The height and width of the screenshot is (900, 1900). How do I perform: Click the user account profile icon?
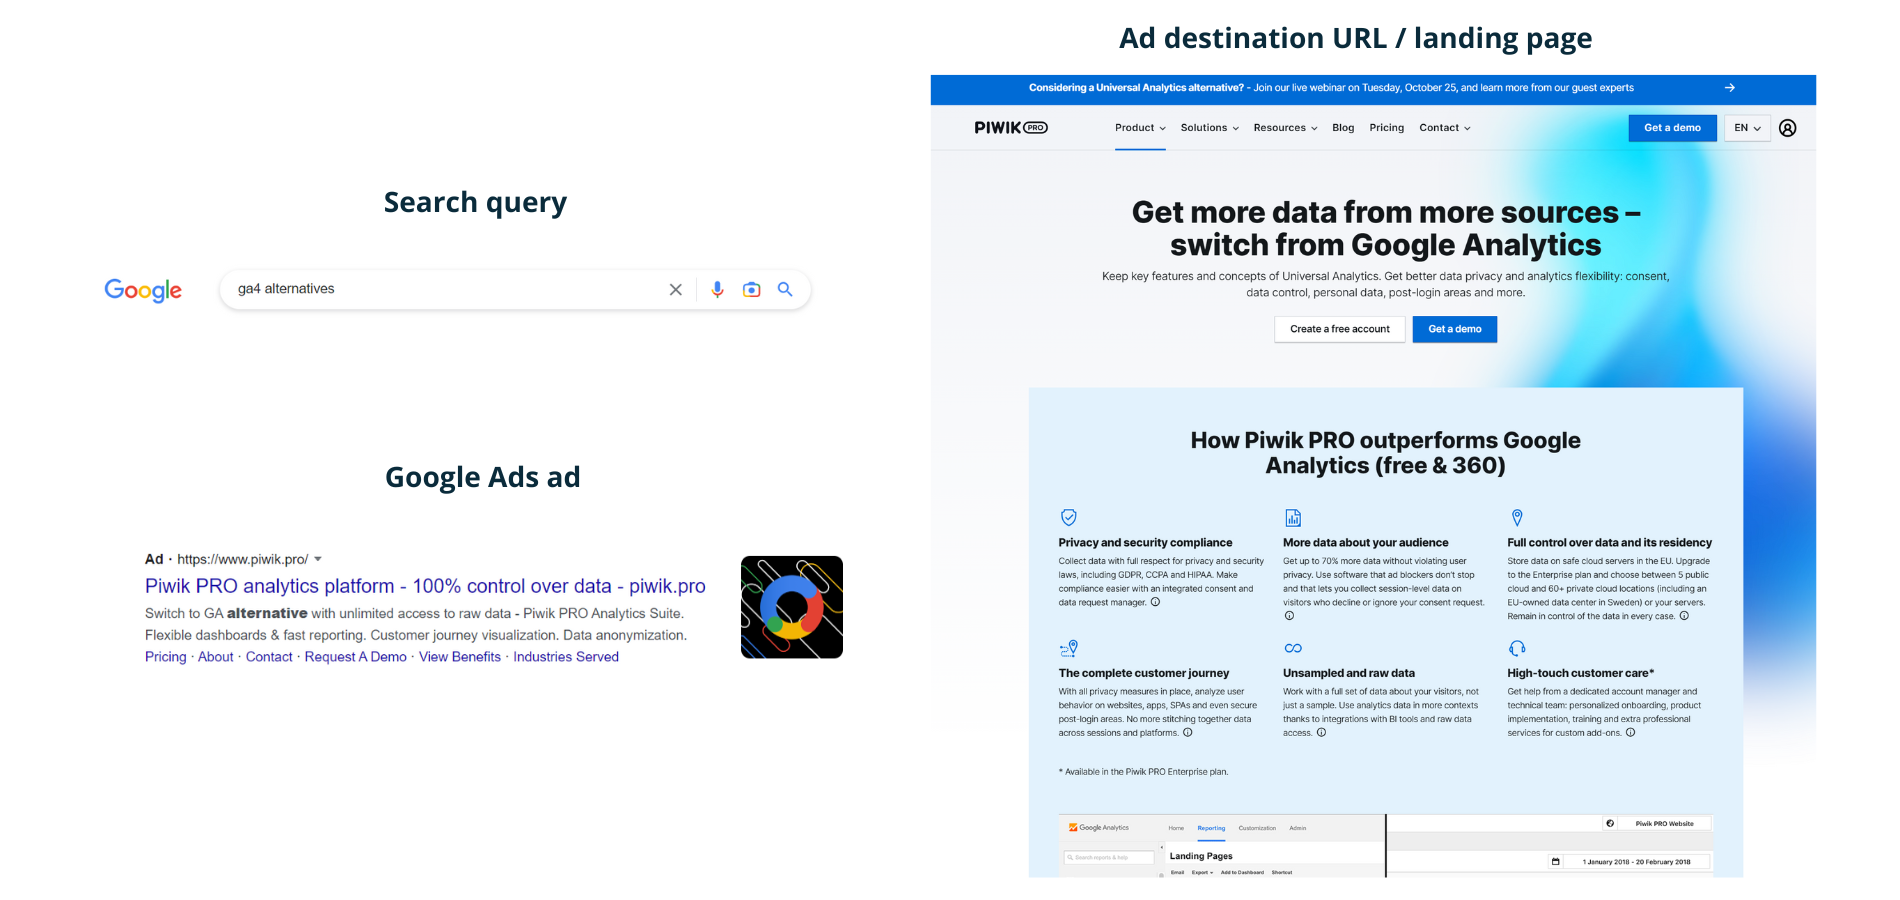coord(1788,128)
